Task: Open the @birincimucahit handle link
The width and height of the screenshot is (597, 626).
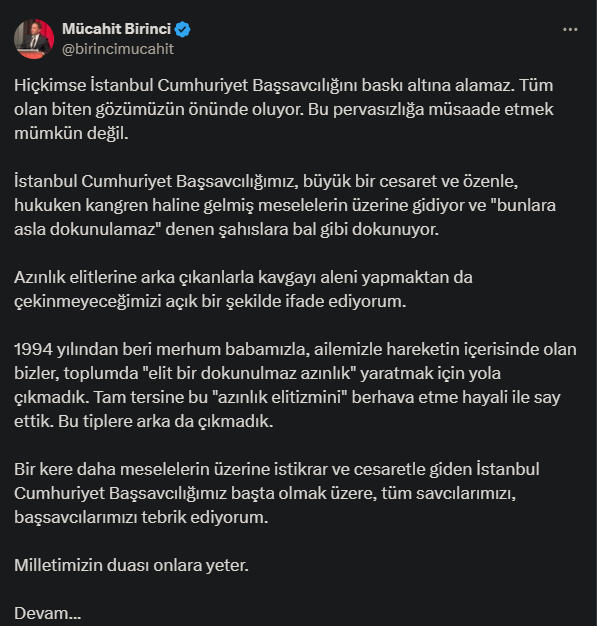Action: tap(118, 49)
